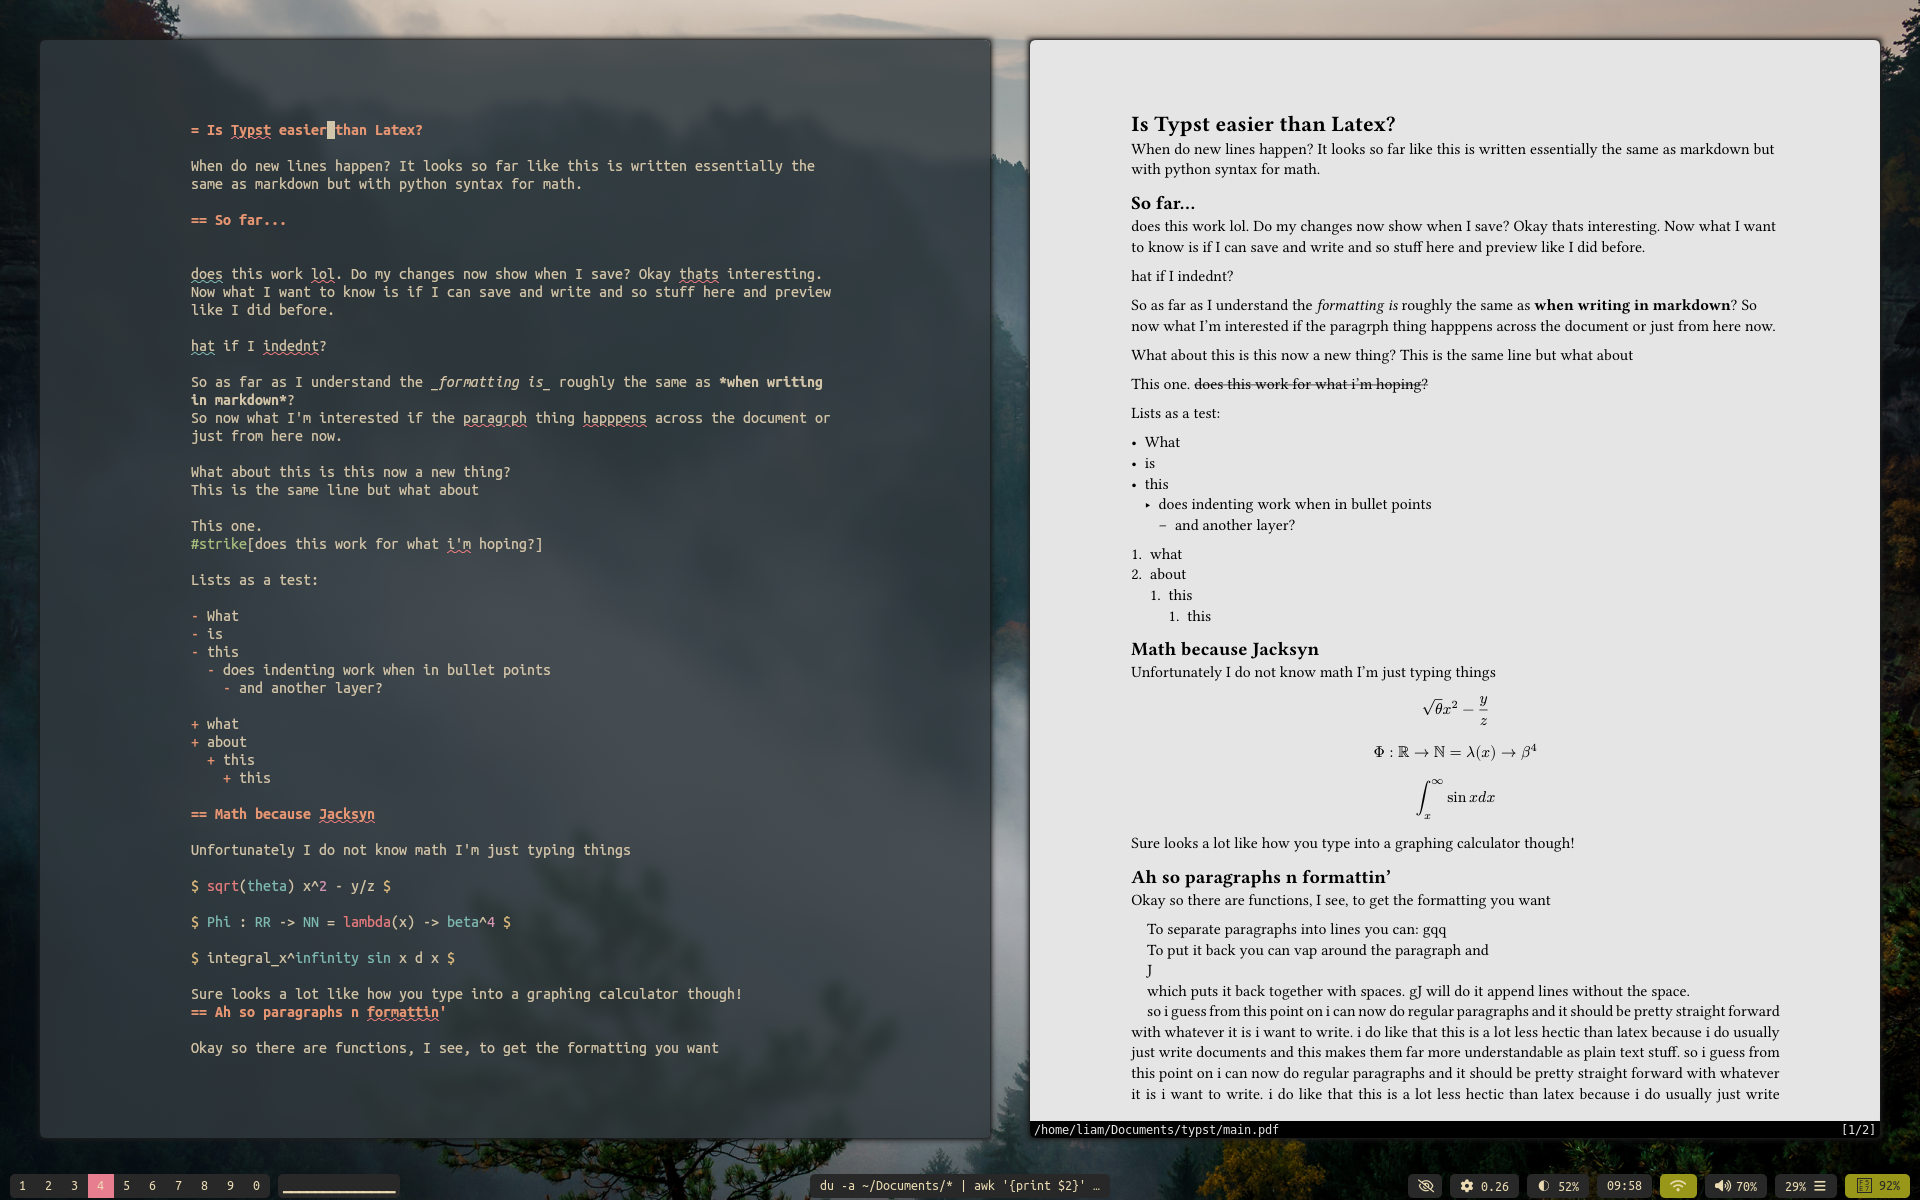
Task: Place cursor on '== So far...' heading
Action: pos(239,220)
